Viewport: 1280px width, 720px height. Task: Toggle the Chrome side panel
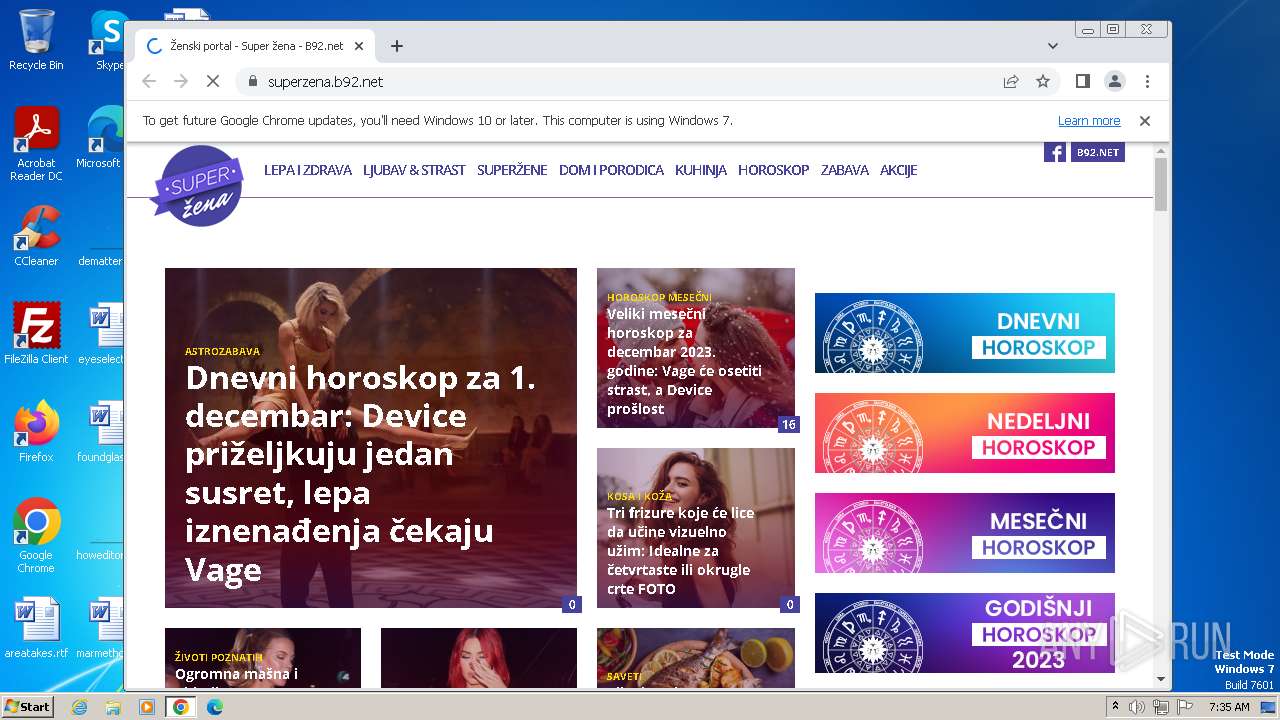point(1082,81)
